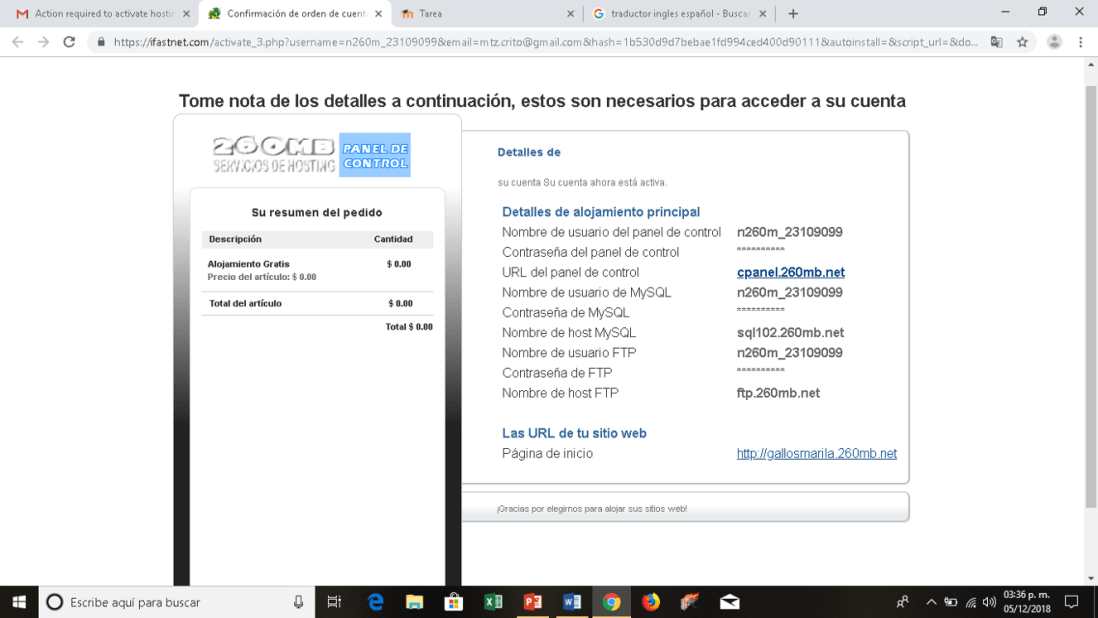Screen dimensions: 1098x618
Task: Open a new browser tab with plus button
Action: point(792,14)
